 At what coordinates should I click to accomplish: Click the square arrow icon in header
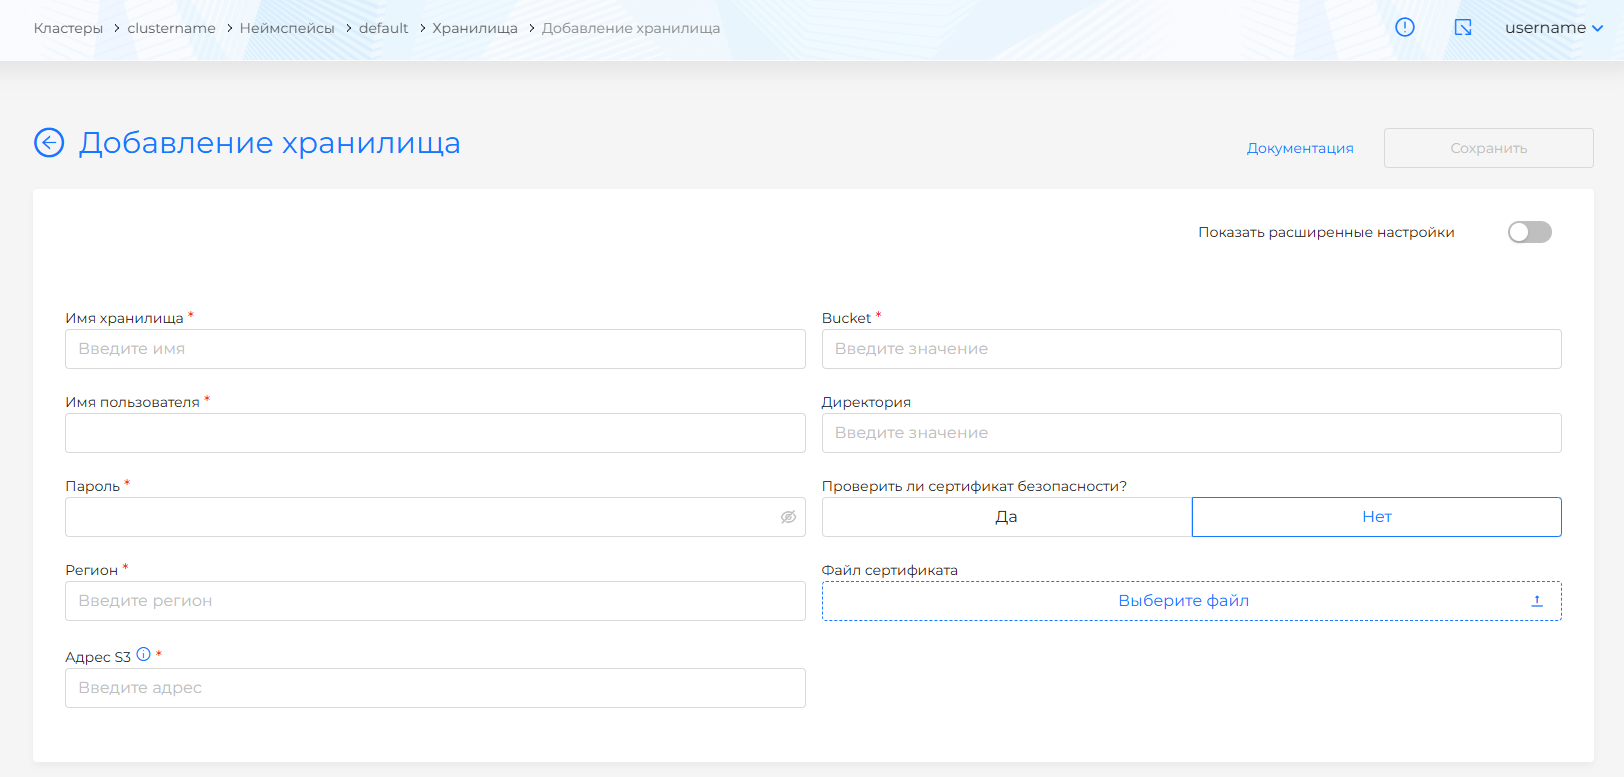click(x=1463, y=28)
